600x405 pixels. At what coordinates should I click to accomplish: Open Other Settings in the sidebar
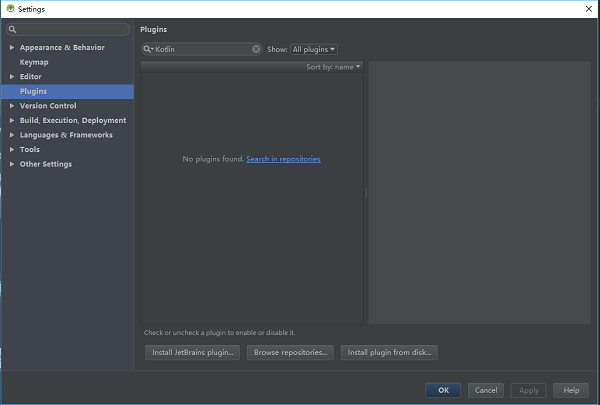[46, 164]
